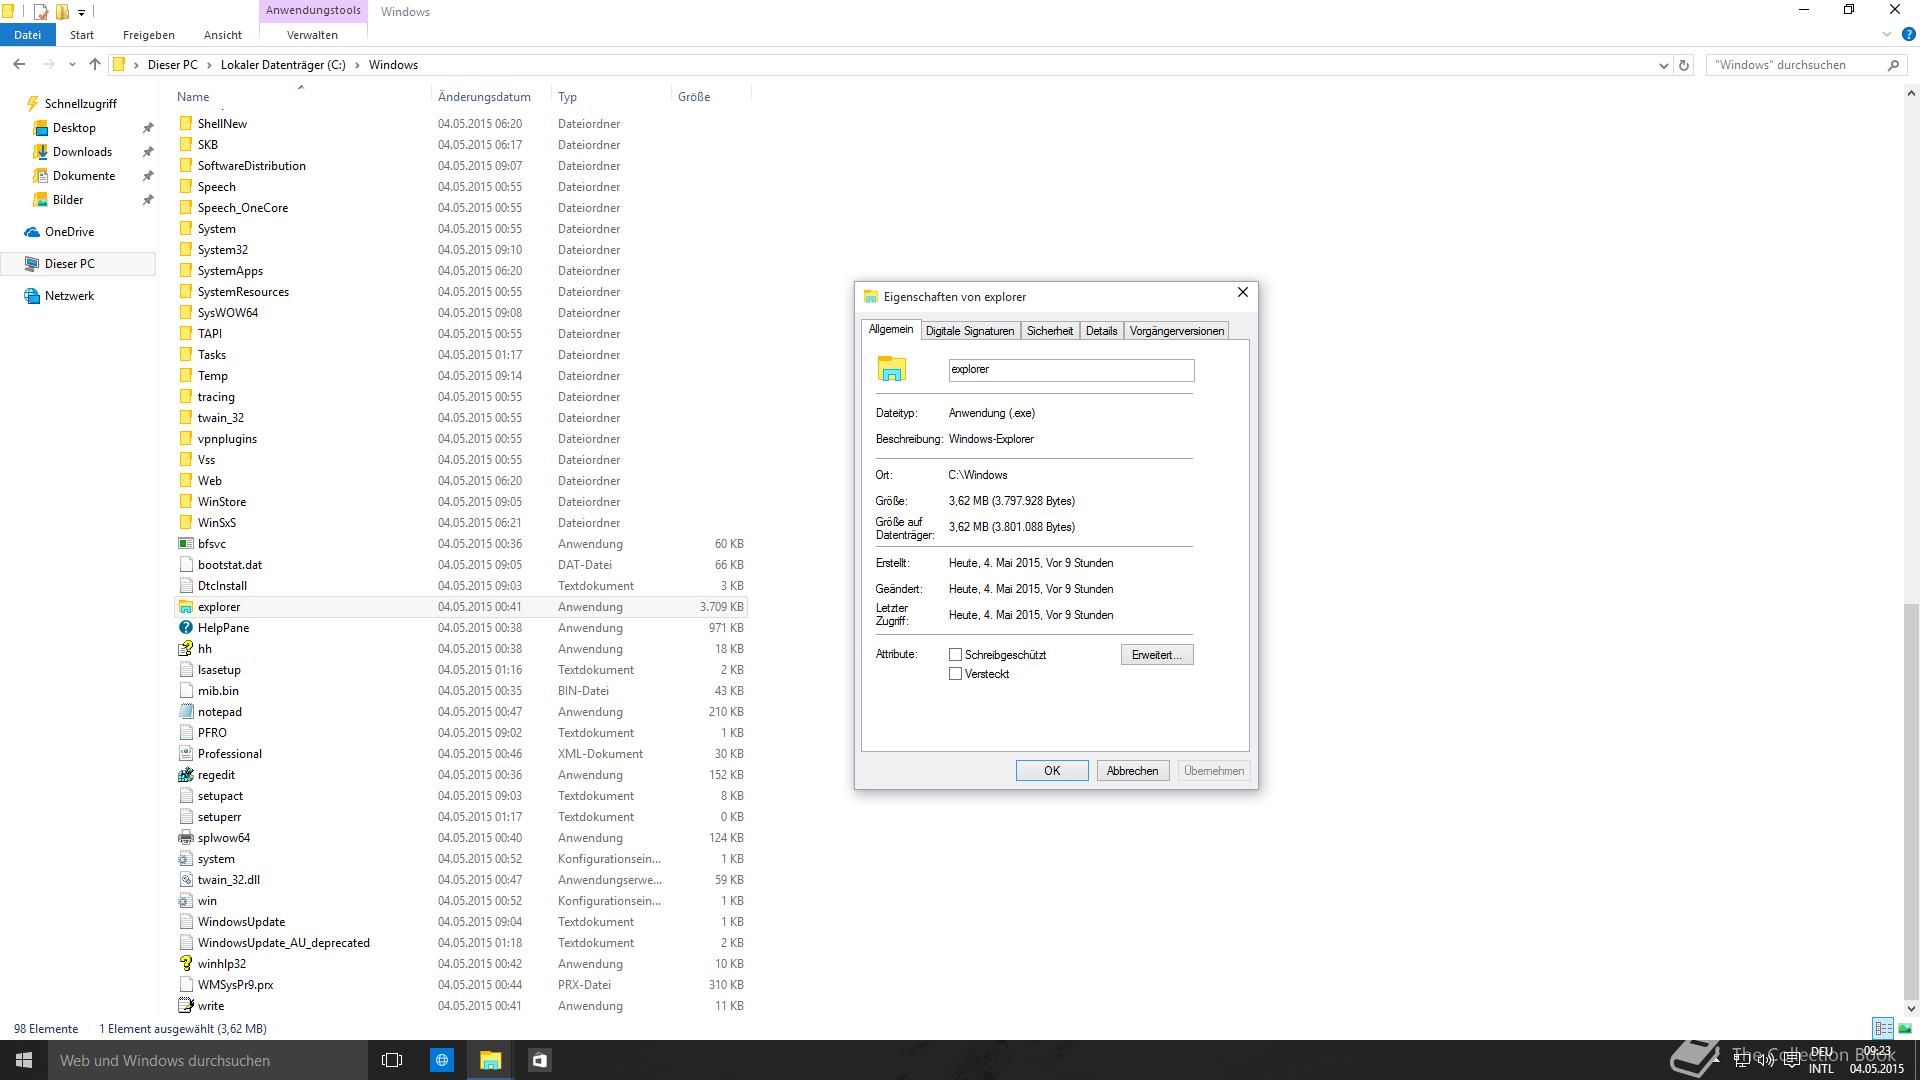Image resolution: width=1920 pixels, height=1080 pixels.
Task: Launch the browser from the taskbar
Action: (441, 1060)
